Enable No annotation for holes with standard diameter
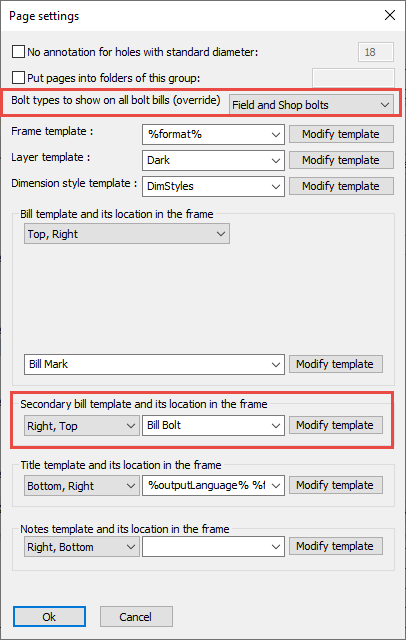The image size is (406, 640). (x=18, y=52)
